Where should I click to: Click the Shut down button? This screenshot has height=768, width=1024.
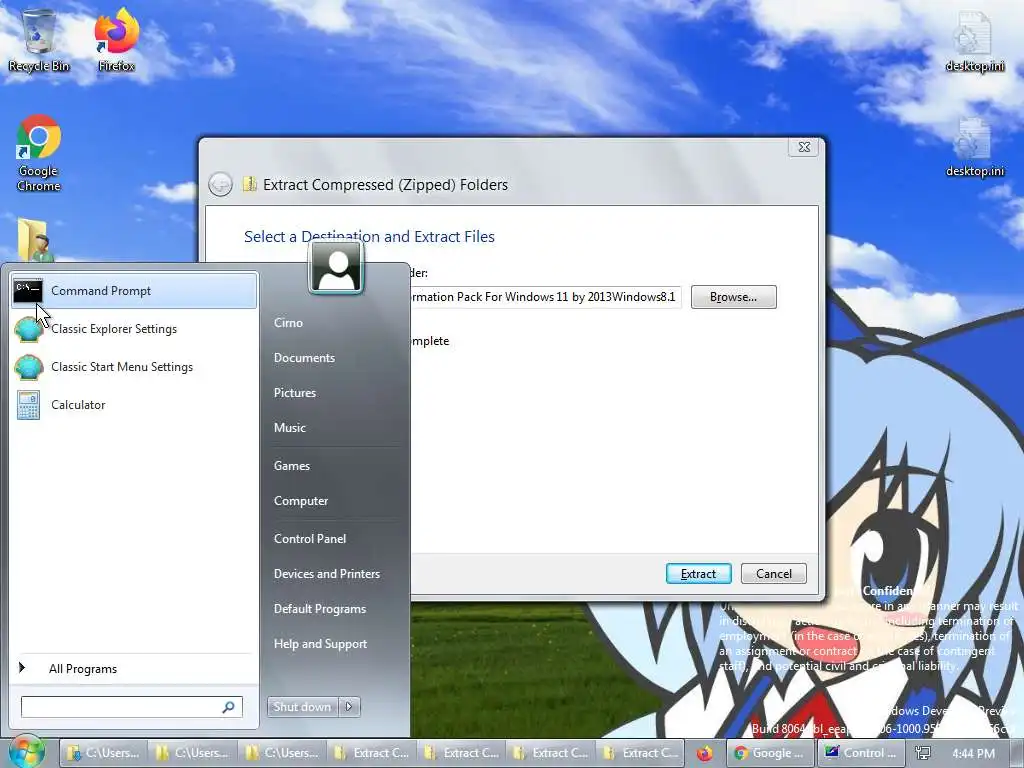coord(303,707)
